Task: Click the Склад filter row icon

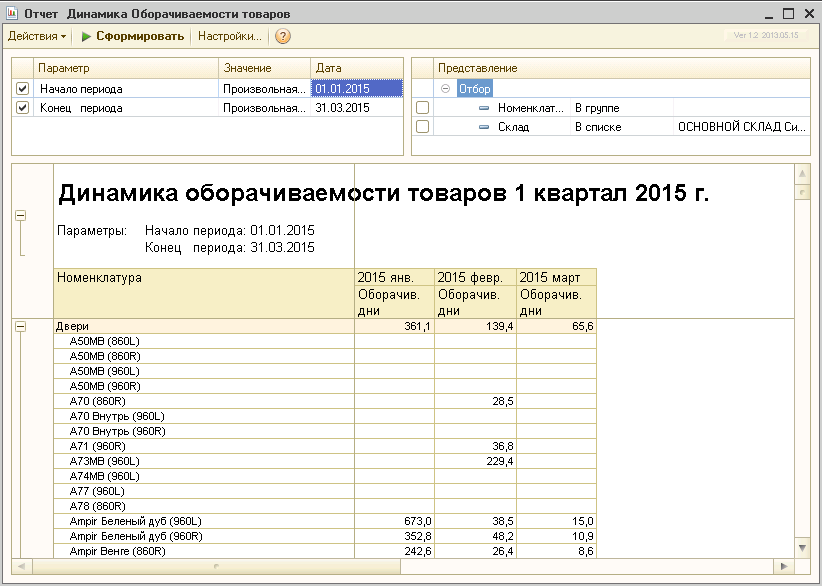Action: (x=485, y=127)
